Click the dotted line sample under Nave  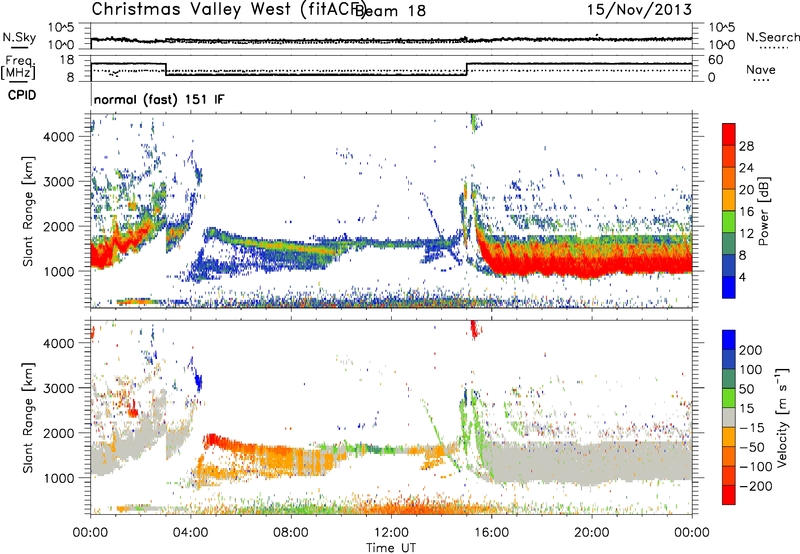click(x=761, y=80)
